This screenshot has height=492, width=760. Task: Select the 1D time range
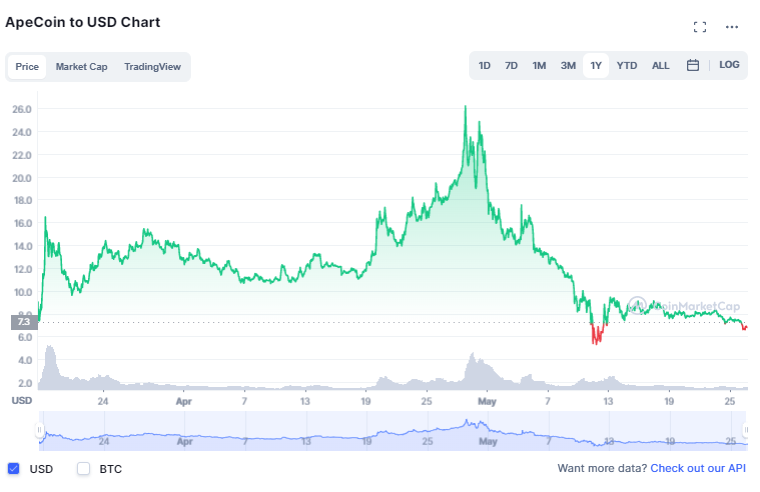pyautogui.click(x=484, y=65)
